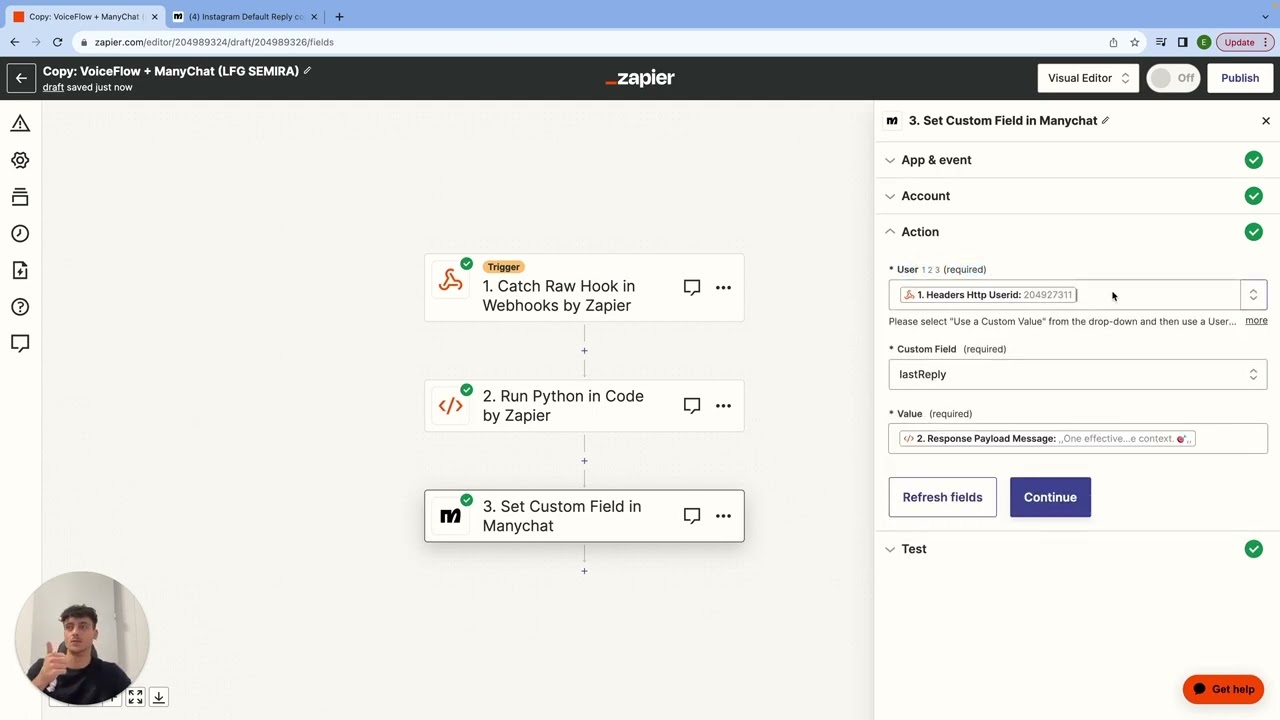1280x720 pixels.
Task: Open browser media control icon
Action: (x=1161, y=42)
